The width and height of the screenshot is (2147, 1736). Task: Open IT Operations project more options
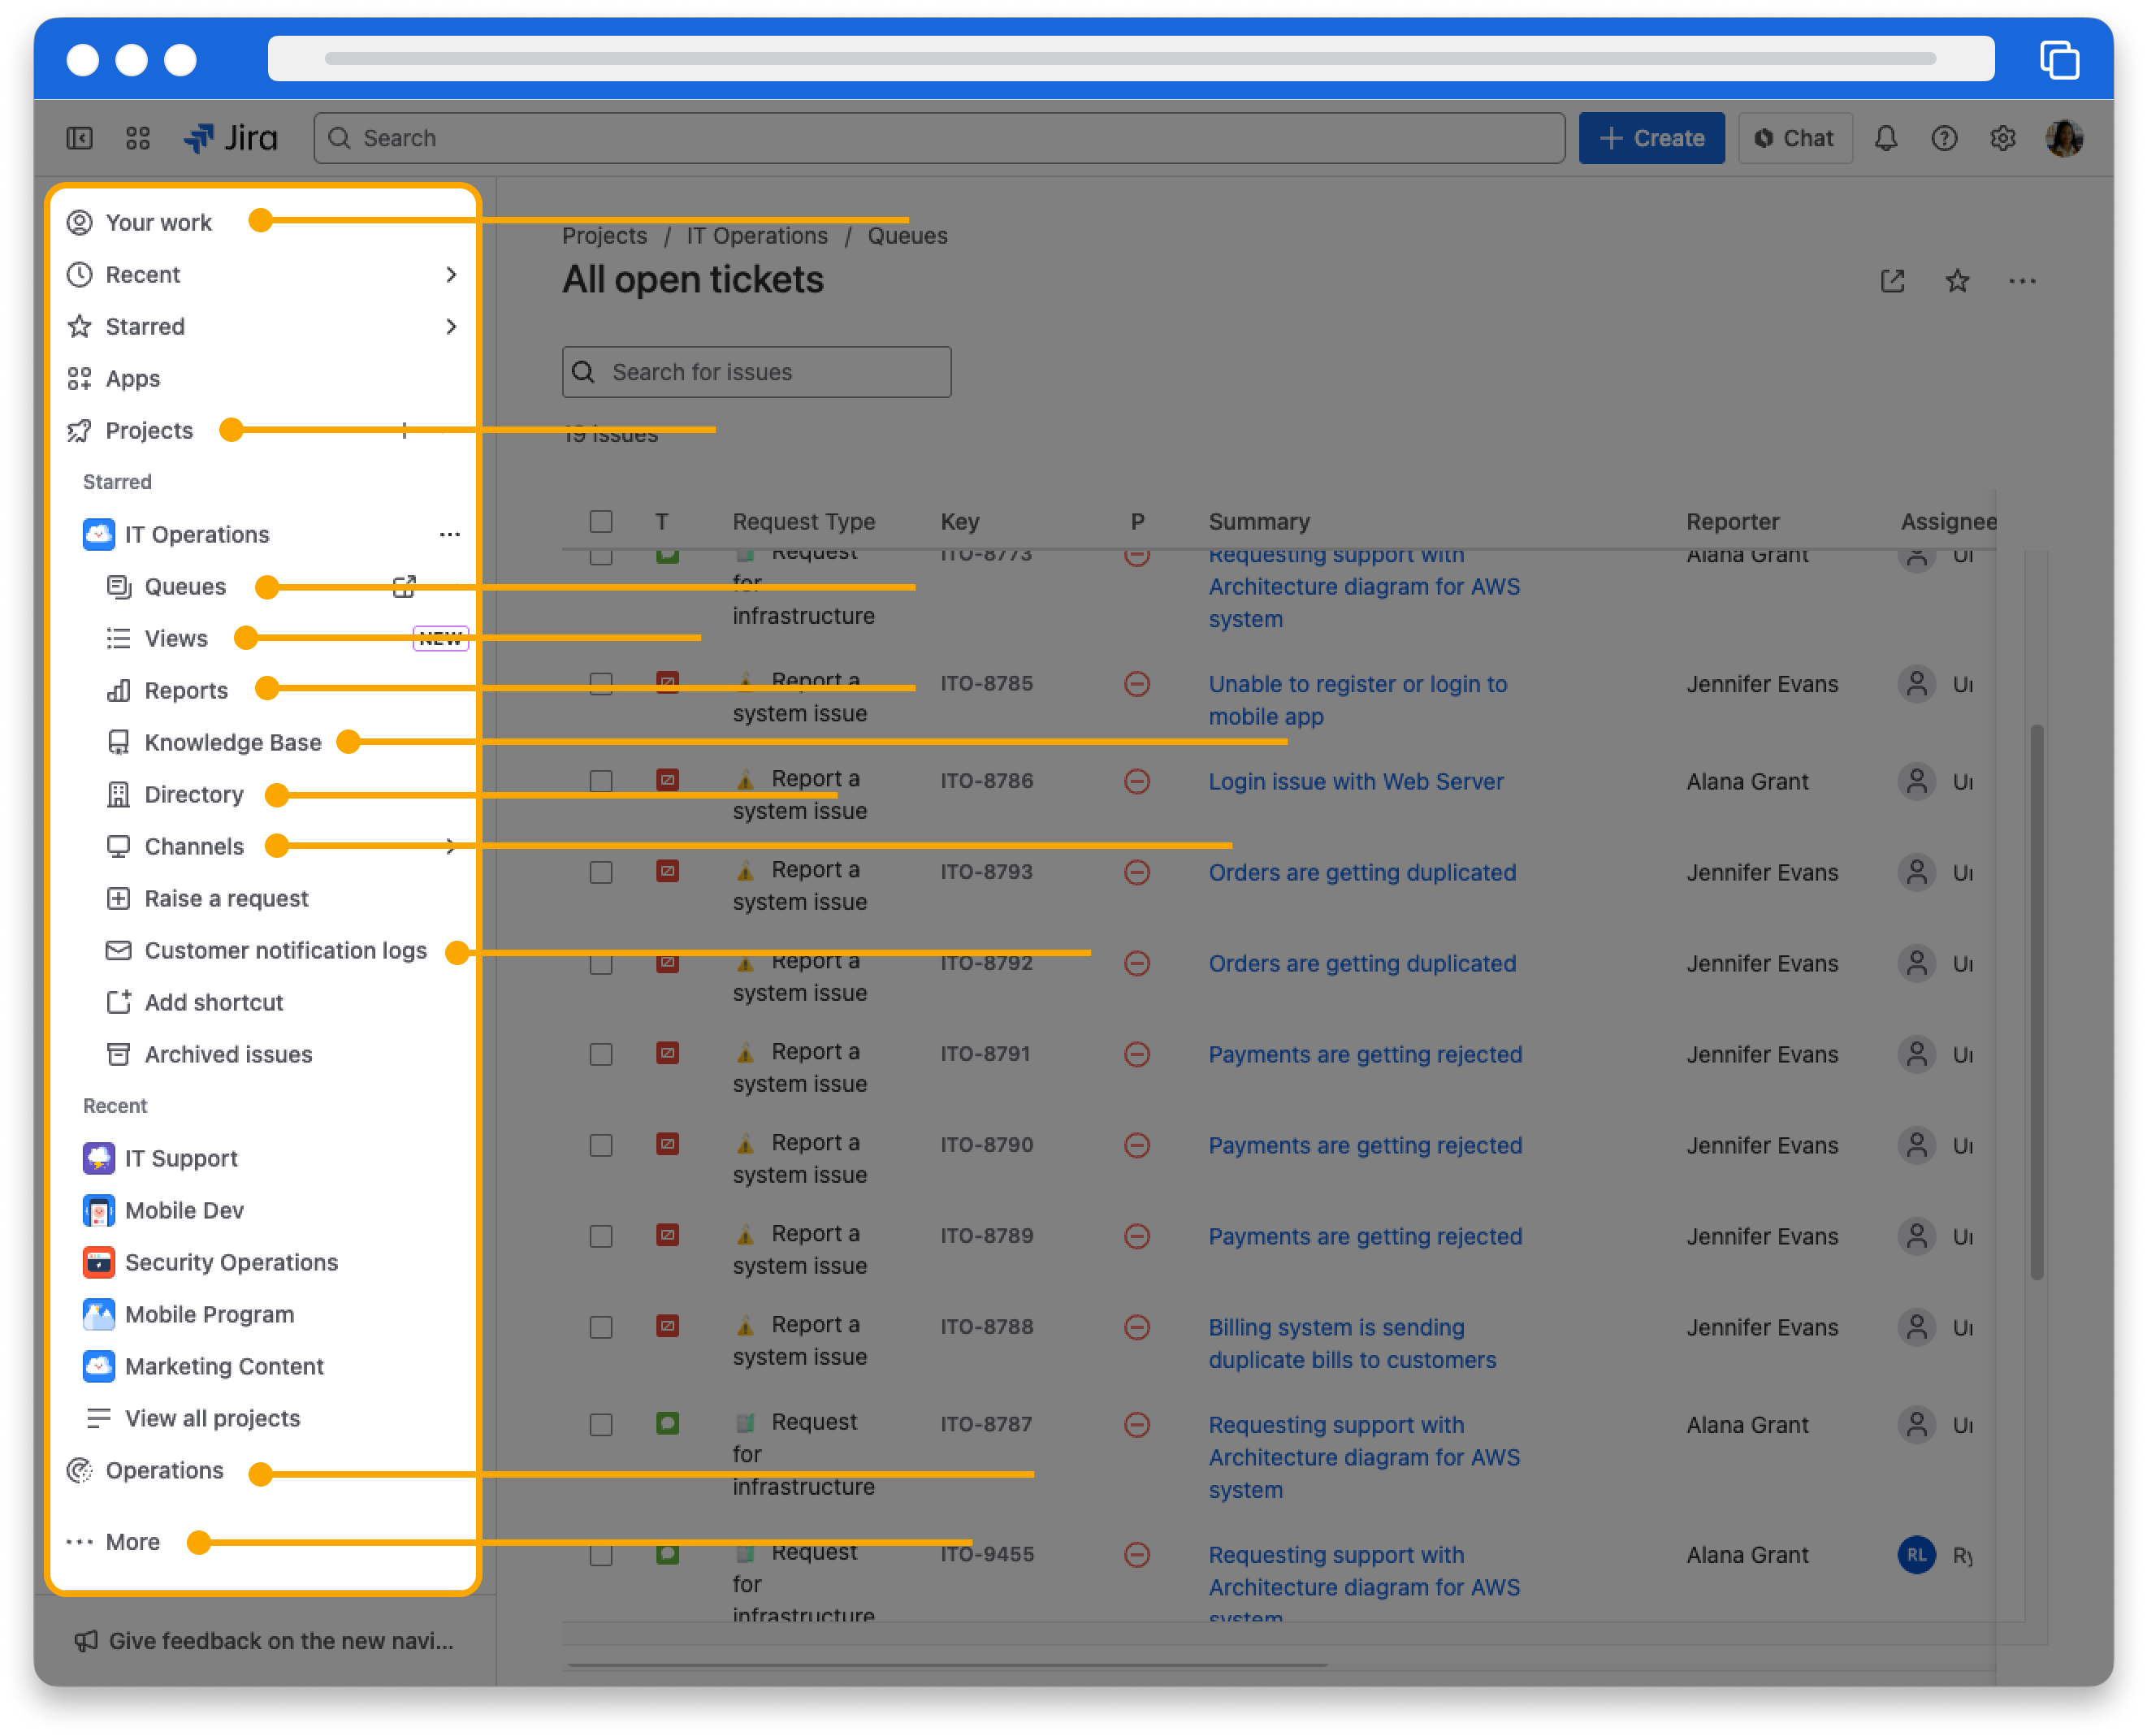450,534
